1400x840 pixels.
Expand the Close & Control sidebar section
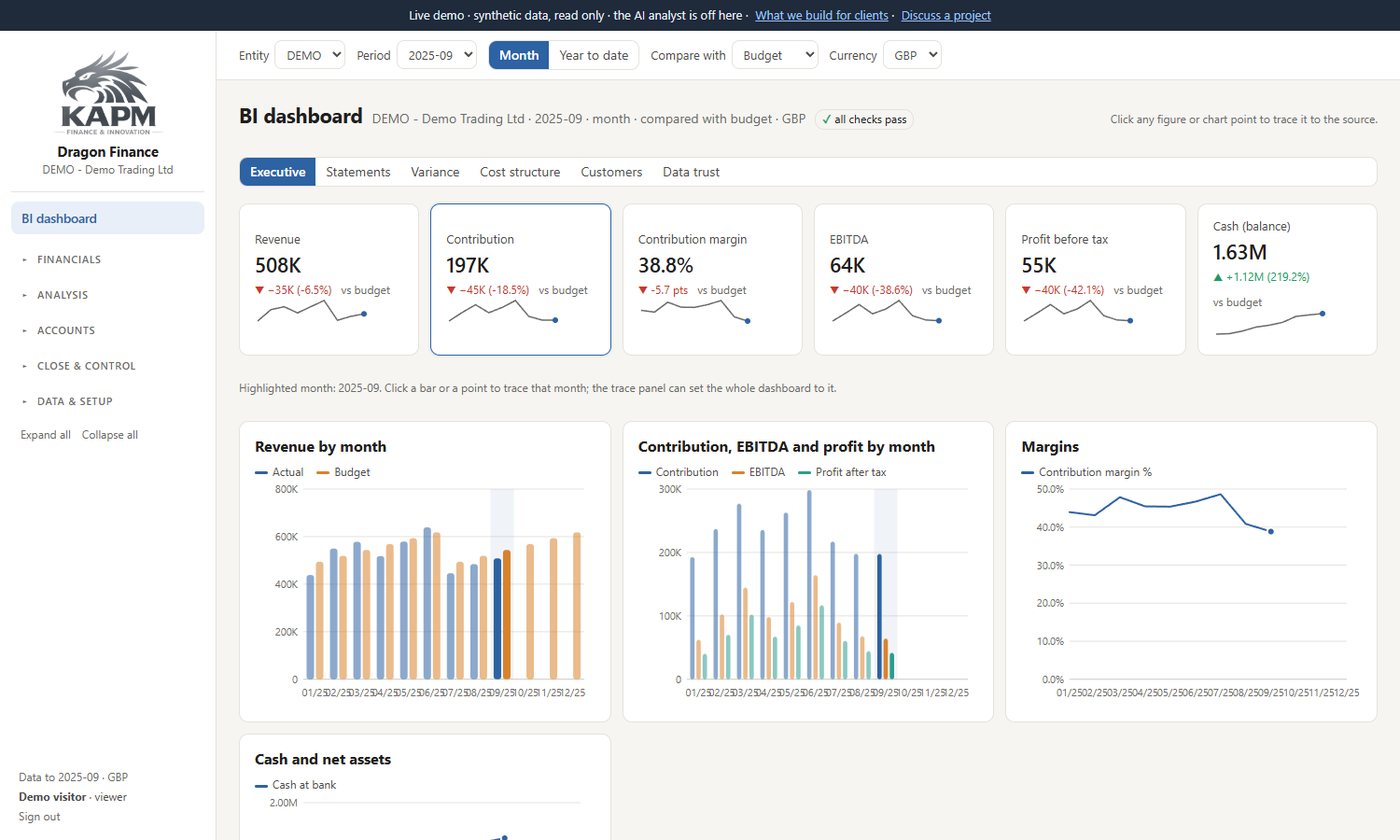(108, 366)
